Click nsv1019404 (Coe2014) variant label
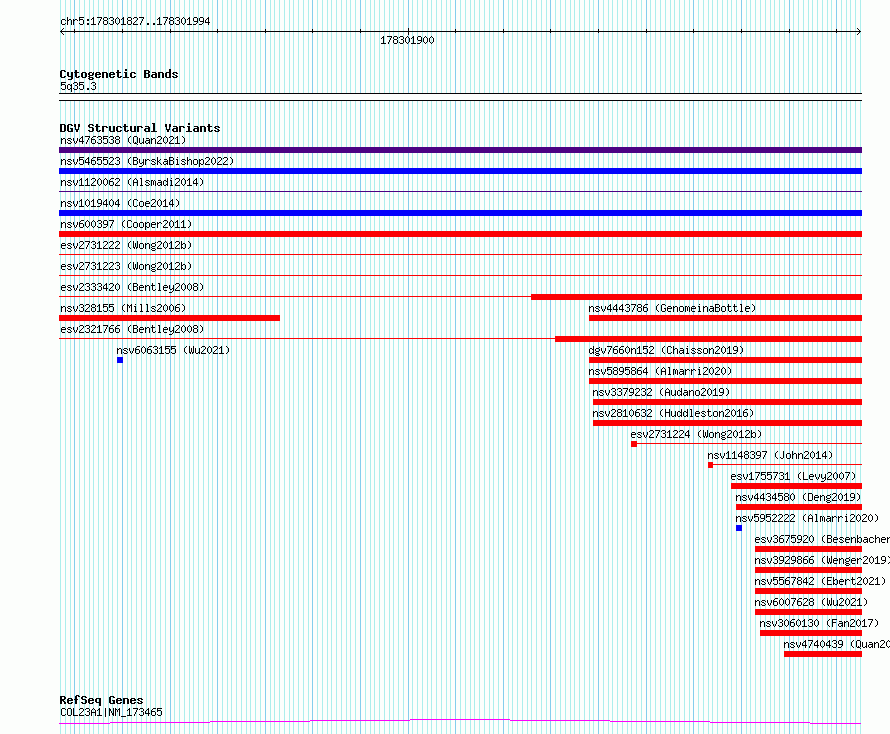The width and height of the screenshot is (890, 734). [x=120, y=203]
